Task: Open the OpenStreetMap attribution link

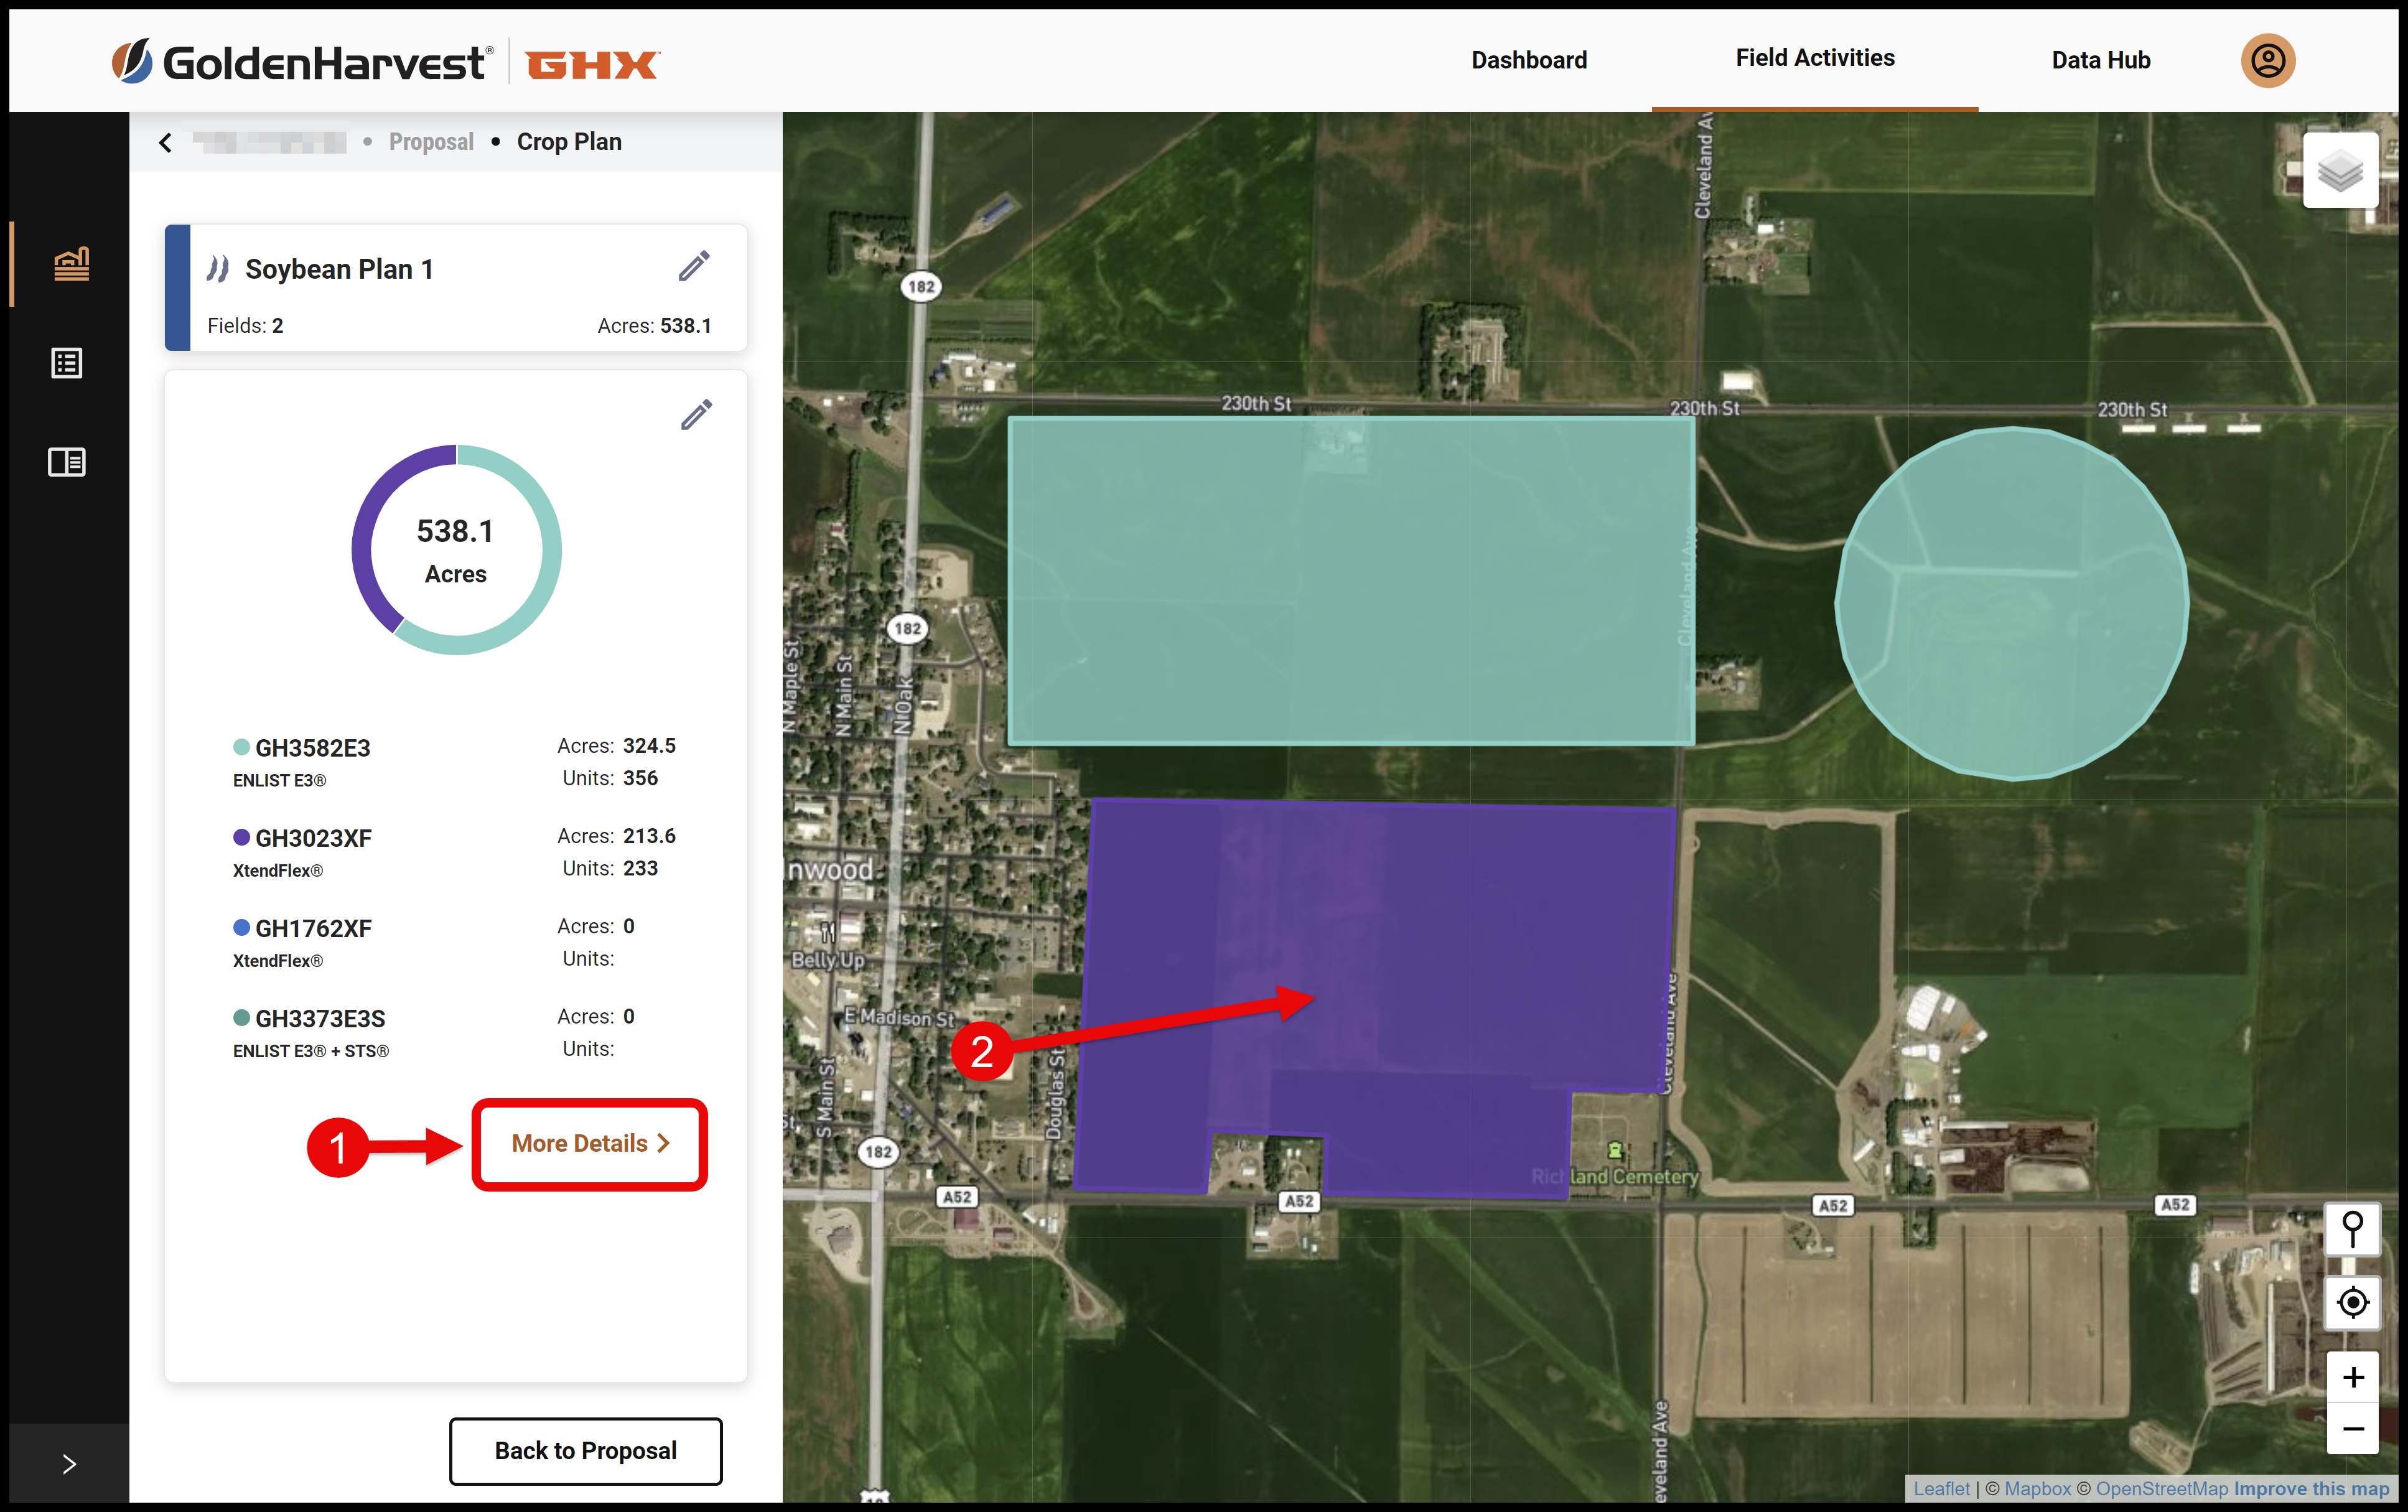Action: pos(2162,1489)
